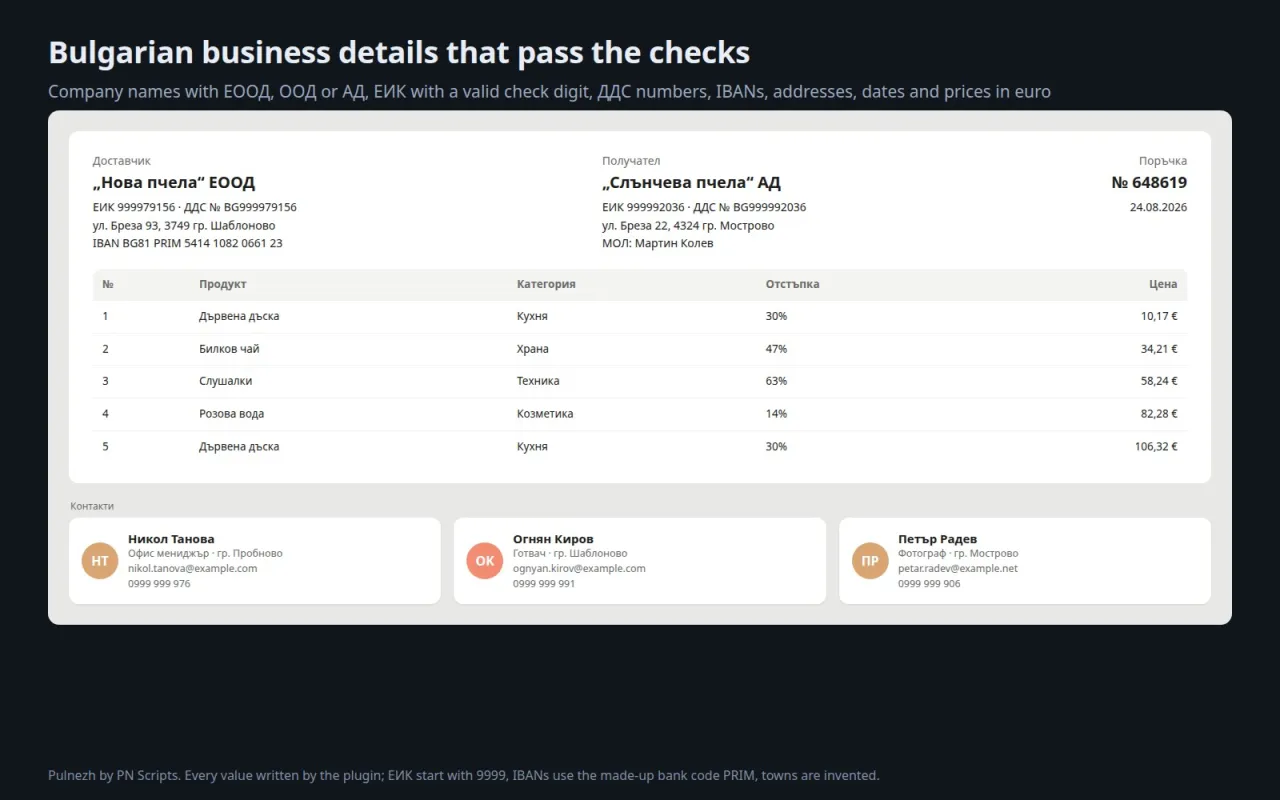Click the ПР avatar for Петър Радев

[870, 561]
